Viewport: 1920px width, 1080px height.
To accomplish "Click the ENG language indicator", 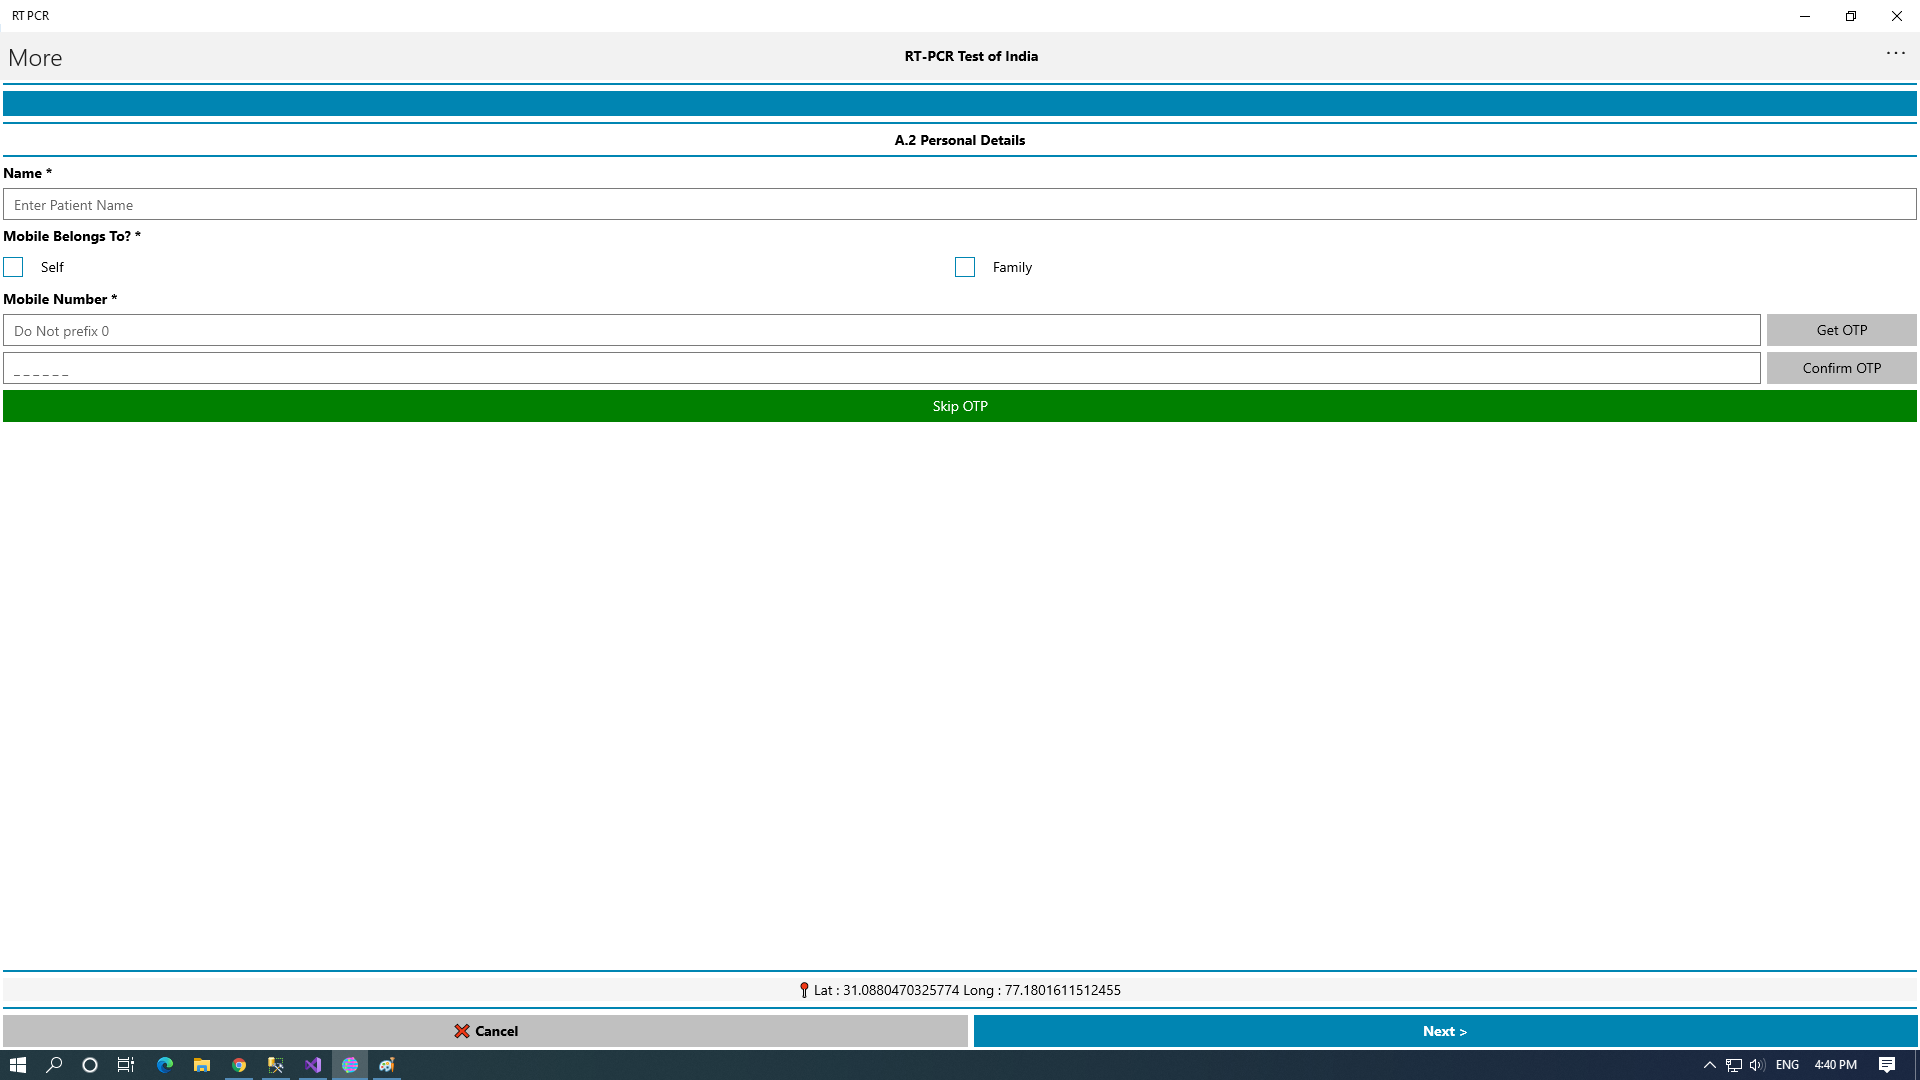I will [1787, 1065].
